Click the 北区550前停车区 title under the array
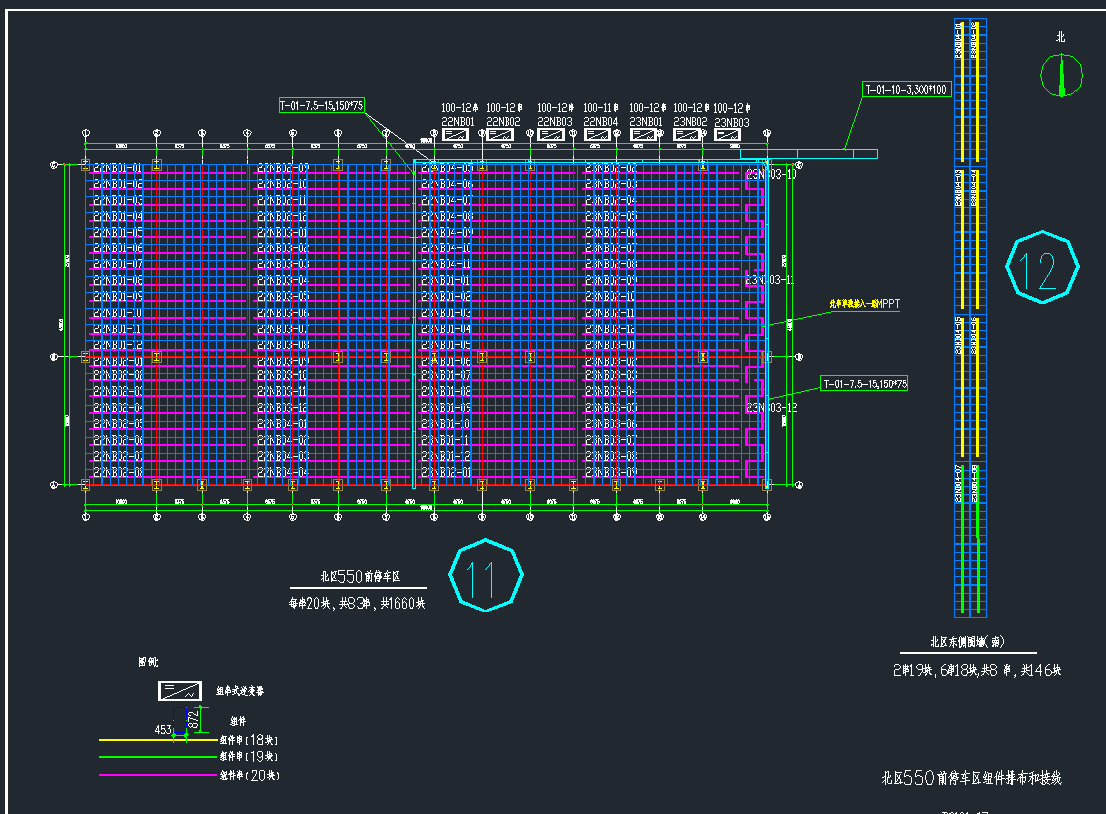 tap(359, 577)
